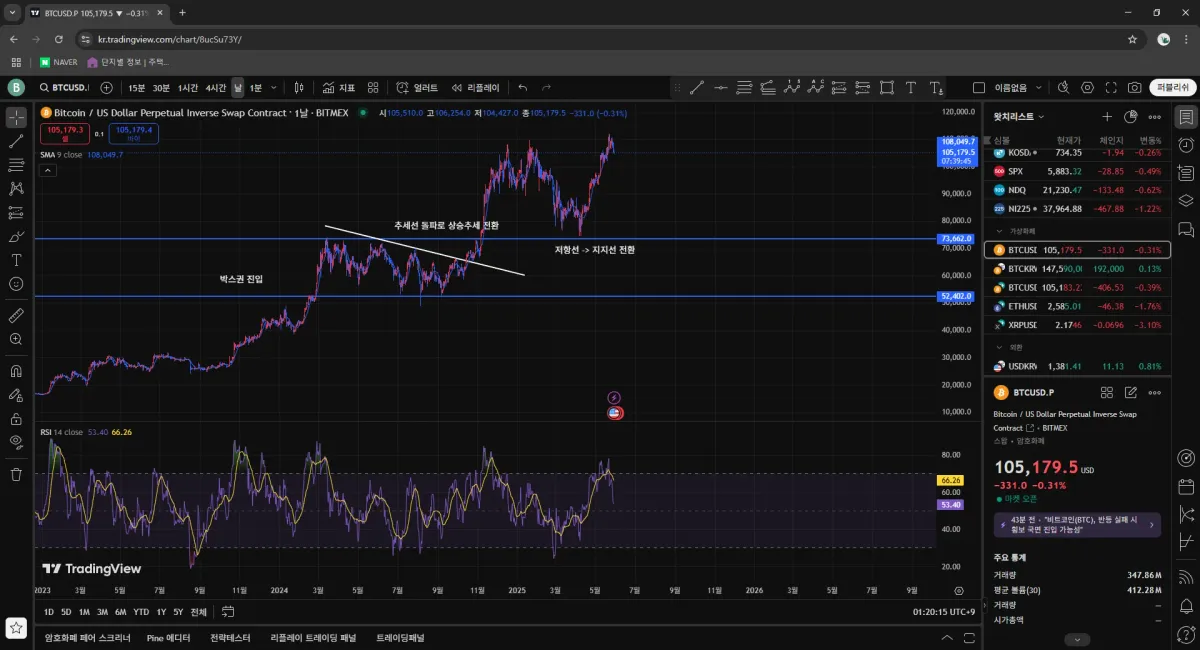This screenshot has height=650, width=1200.
Task: Switch to the 1시간 interval
Action: (188, 87)
